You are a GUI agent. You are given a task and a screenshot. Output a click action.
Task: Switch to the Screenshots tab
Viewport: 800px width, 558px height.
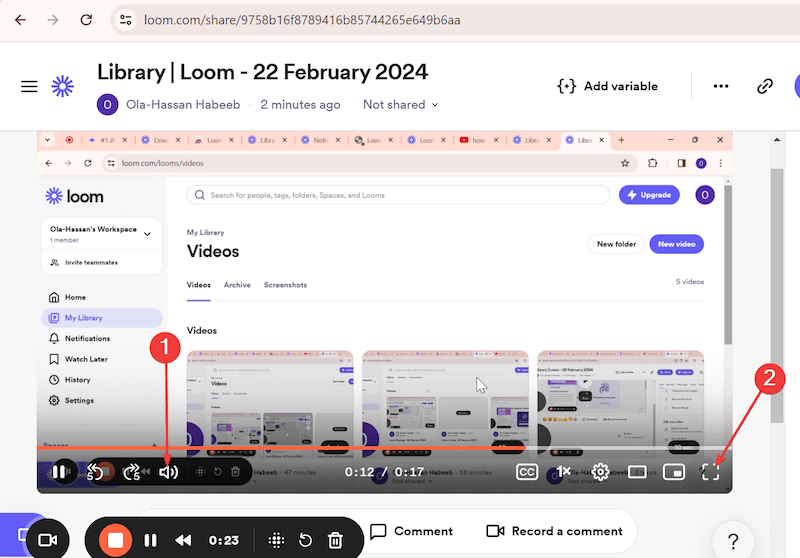click(285, 285)
